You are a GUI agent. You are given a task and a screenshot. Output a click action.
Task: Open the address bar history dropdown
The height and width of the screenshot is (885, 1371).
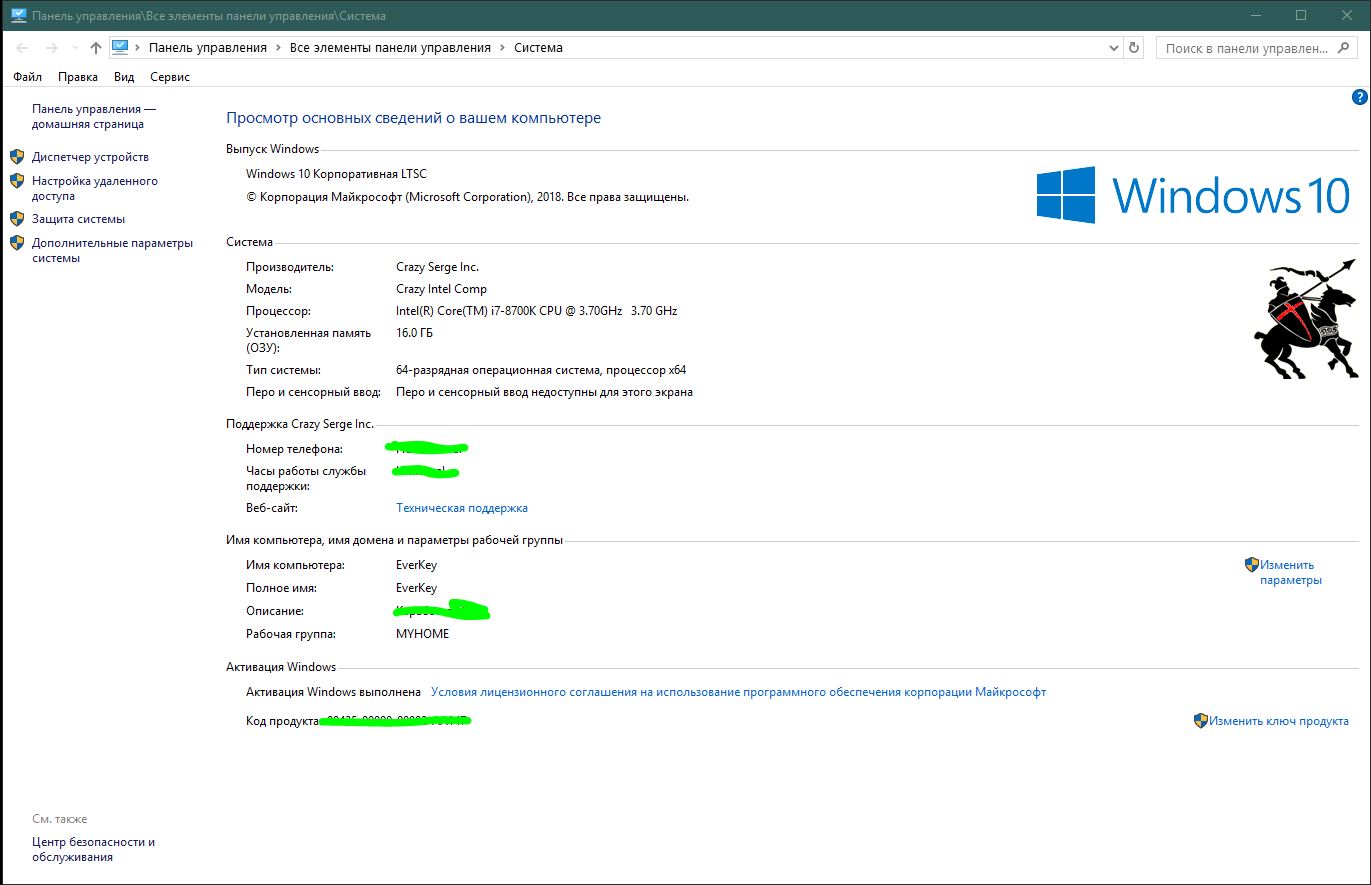tap(1115, 48)
